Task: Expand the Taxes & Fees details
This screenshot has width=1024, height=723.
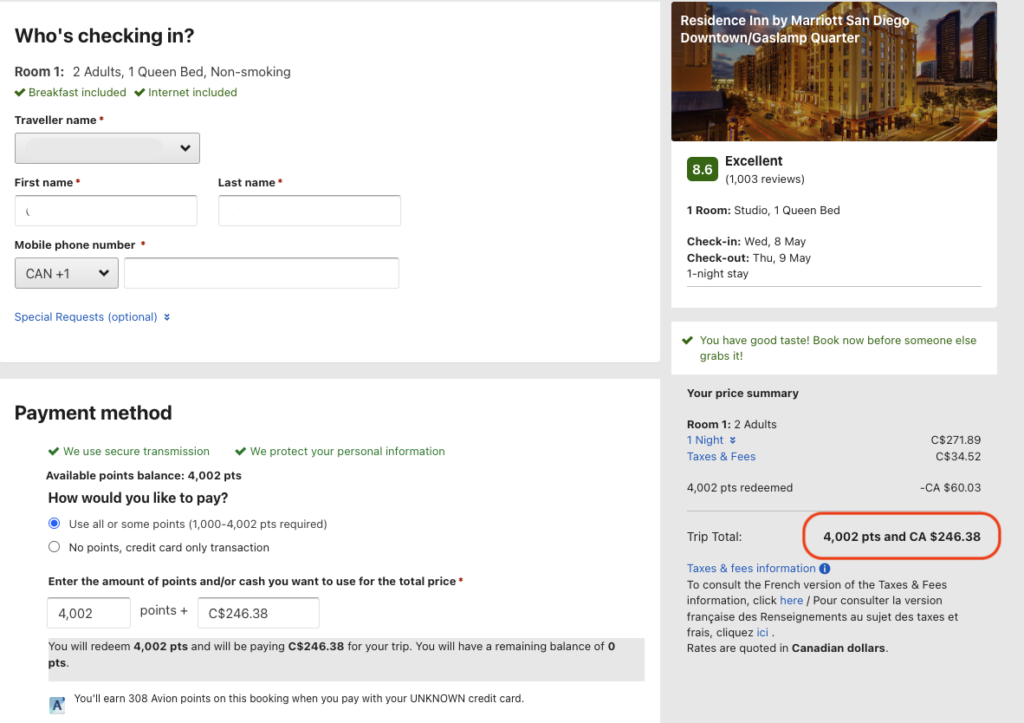Action: tap(721, 456)
